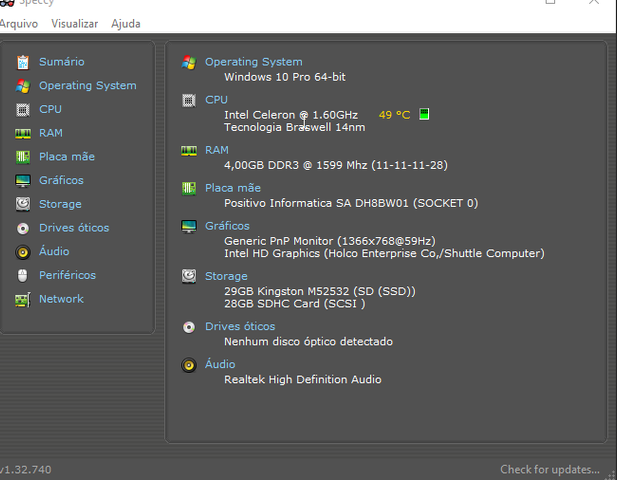Click the 29GB Kingston M52532 storage text

(320, 291)
